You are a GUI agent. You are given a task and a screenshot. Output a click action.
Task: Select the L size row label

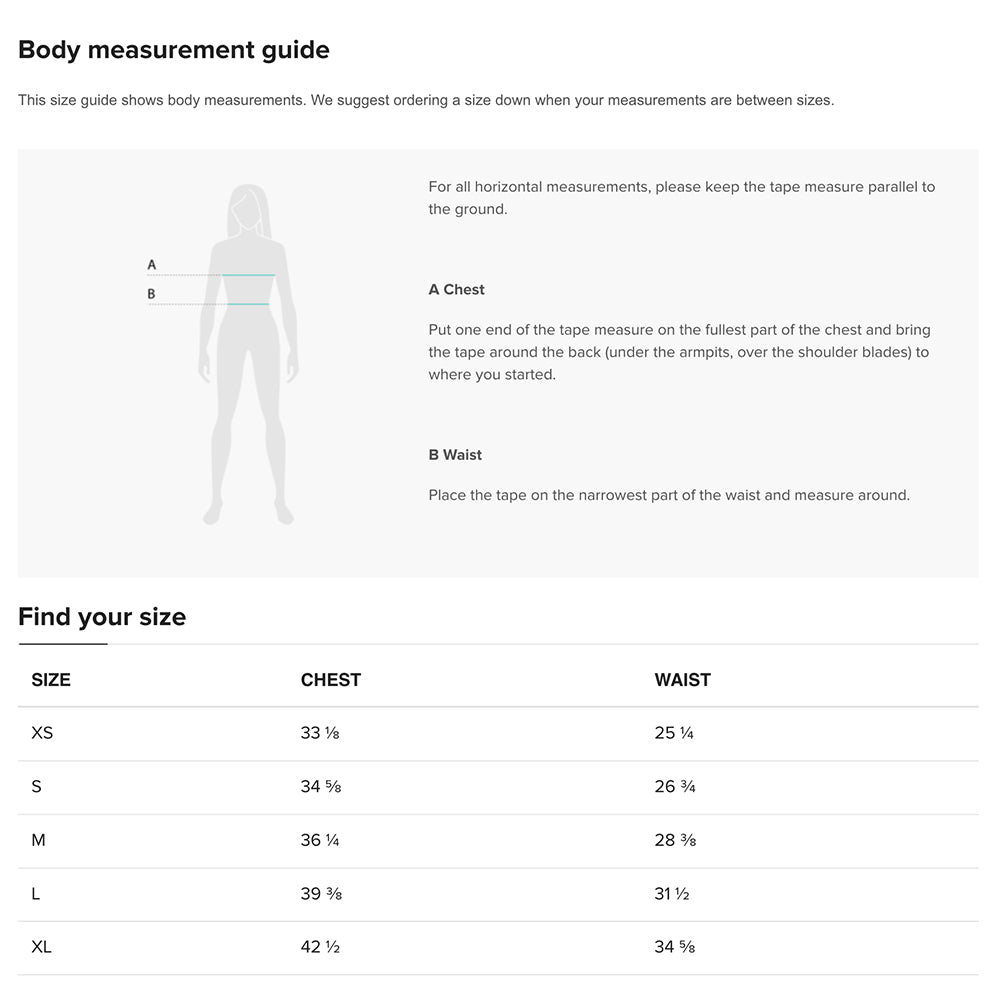click(x=36, y=894)
